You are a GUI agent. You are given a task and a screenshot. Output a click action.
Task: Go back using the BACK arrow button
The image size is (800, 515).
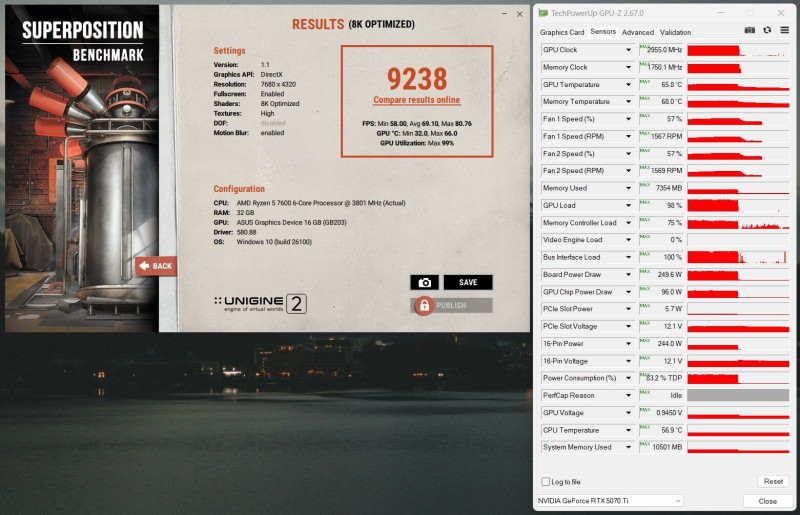156,266
